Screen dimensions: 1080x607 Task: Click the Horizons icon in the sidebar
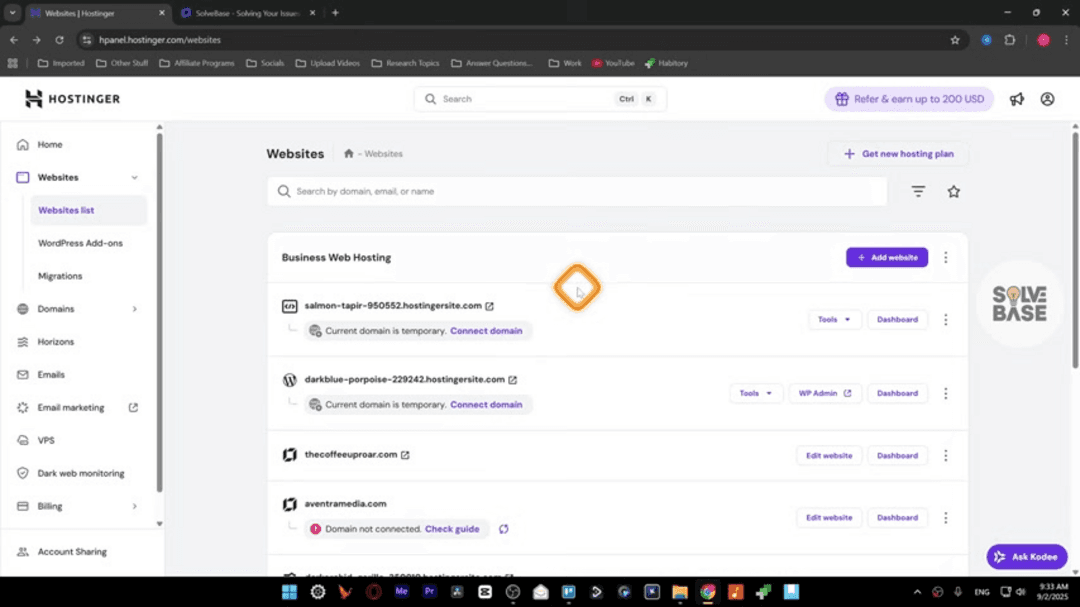point(22,341)
